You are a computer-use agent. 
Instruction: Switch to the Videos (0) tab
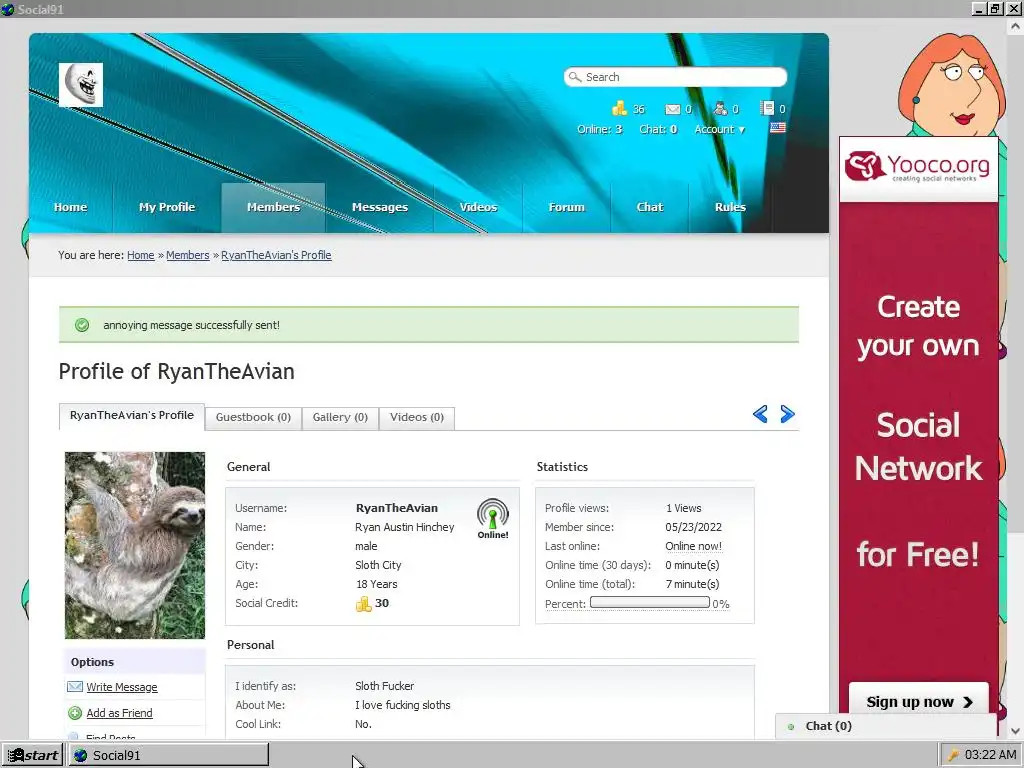[417, 417]
